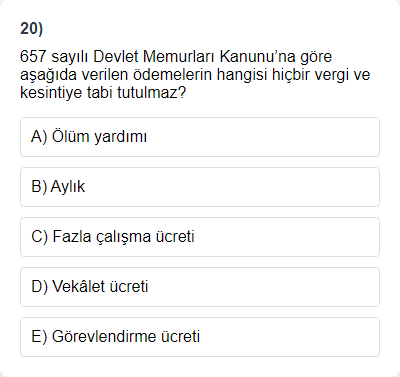The width and height of the screenshot is (400, 377).
Task: Click the letter D) label
Action: (x=40, y=287)
